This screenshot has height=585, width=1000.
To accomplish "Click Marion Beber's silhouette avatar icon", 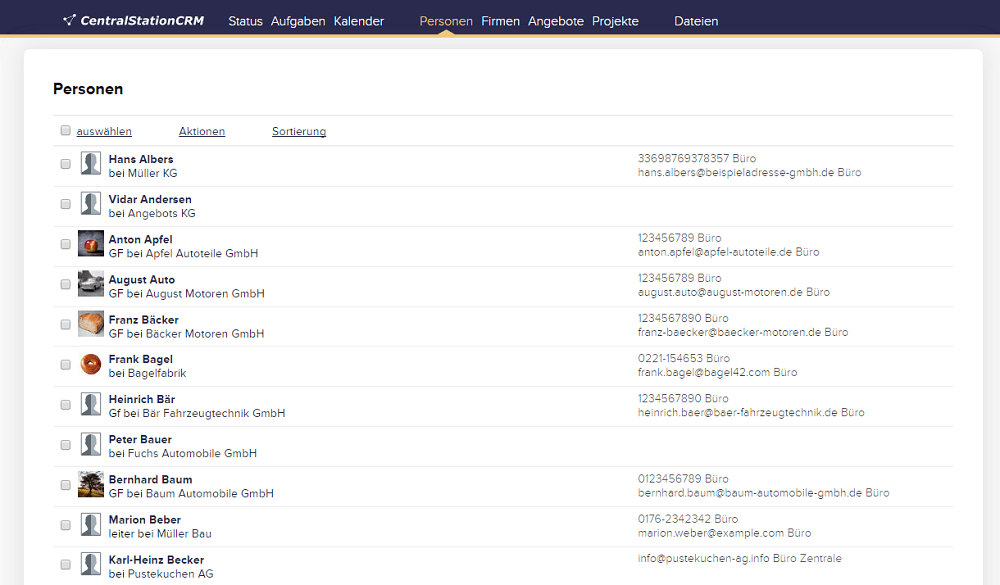I will (x=91, y=524).
